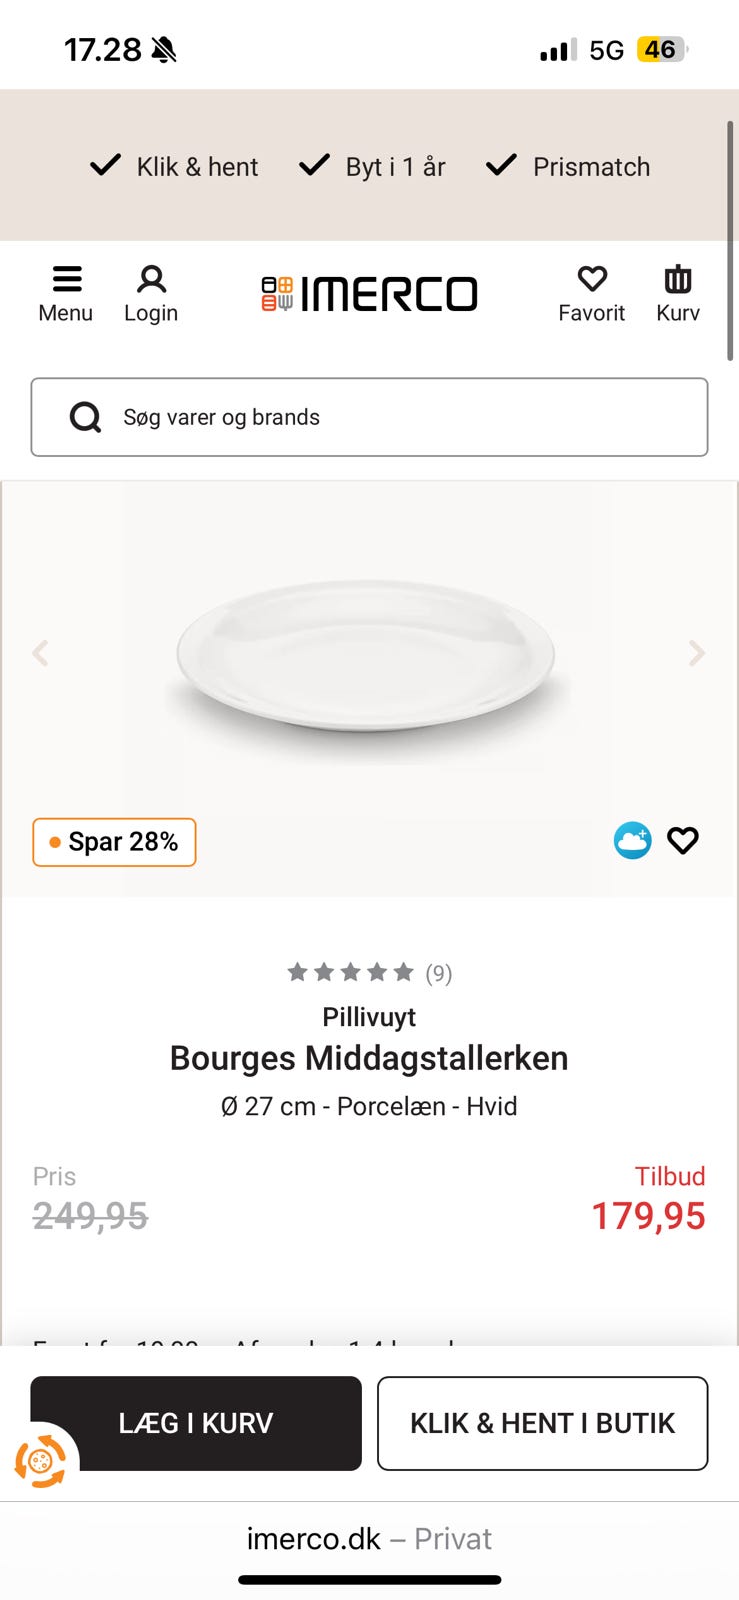739x1600 pixels.
Task: Tap the search magnifier icon
Action: [85, 417]
